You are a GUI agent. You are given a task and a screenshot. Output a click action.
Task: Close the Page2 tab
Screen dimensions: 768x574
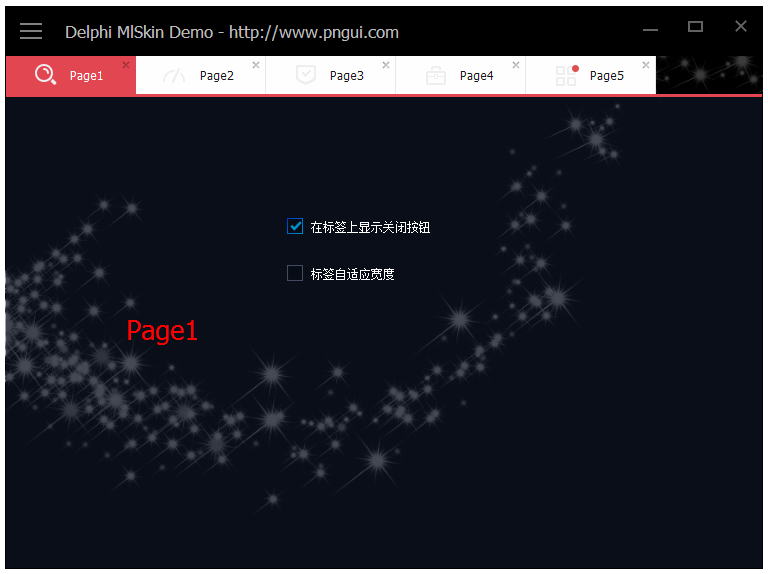coord(256,65)
